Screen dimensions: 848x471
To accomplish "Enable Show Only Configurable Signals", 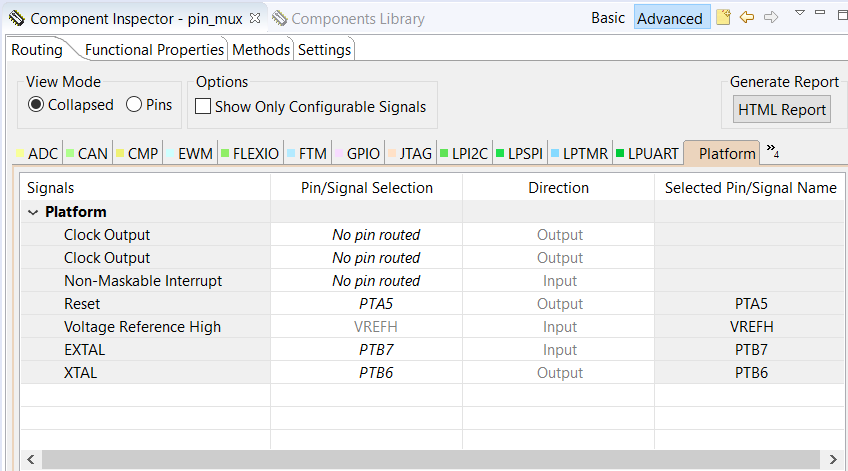I will click(203, 107).
